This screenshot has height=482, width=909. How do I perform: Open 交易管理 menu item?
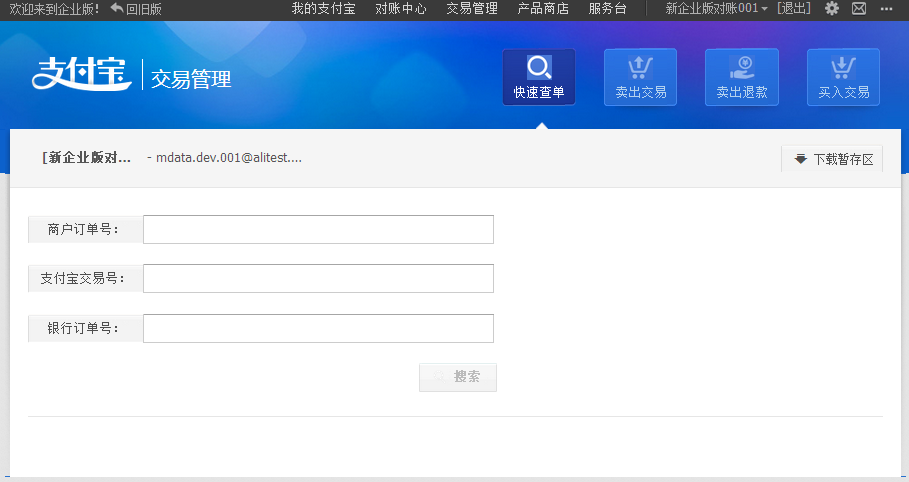(472, 8)
